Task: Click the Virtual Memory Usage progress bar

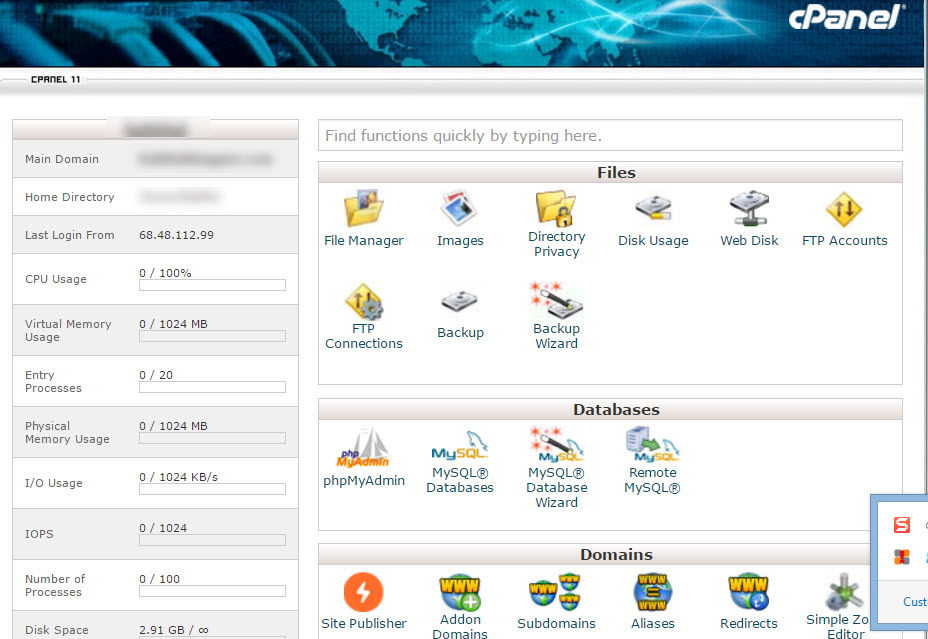Action: pyautogui.click(x=212, y=336)
